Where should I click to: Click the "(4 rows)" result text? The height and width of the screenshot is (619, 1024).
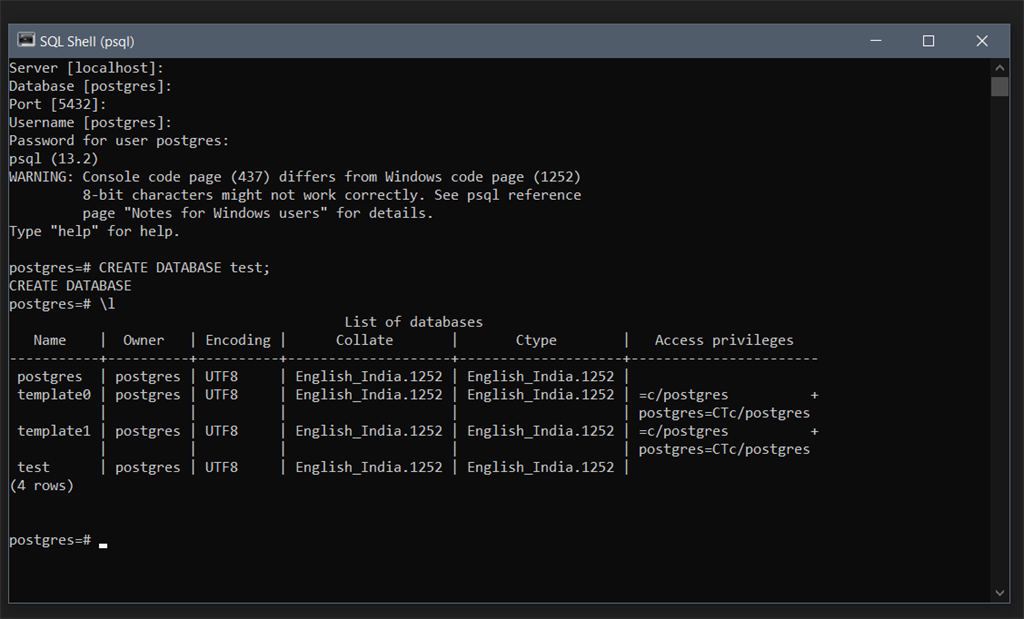click(41, 485)
